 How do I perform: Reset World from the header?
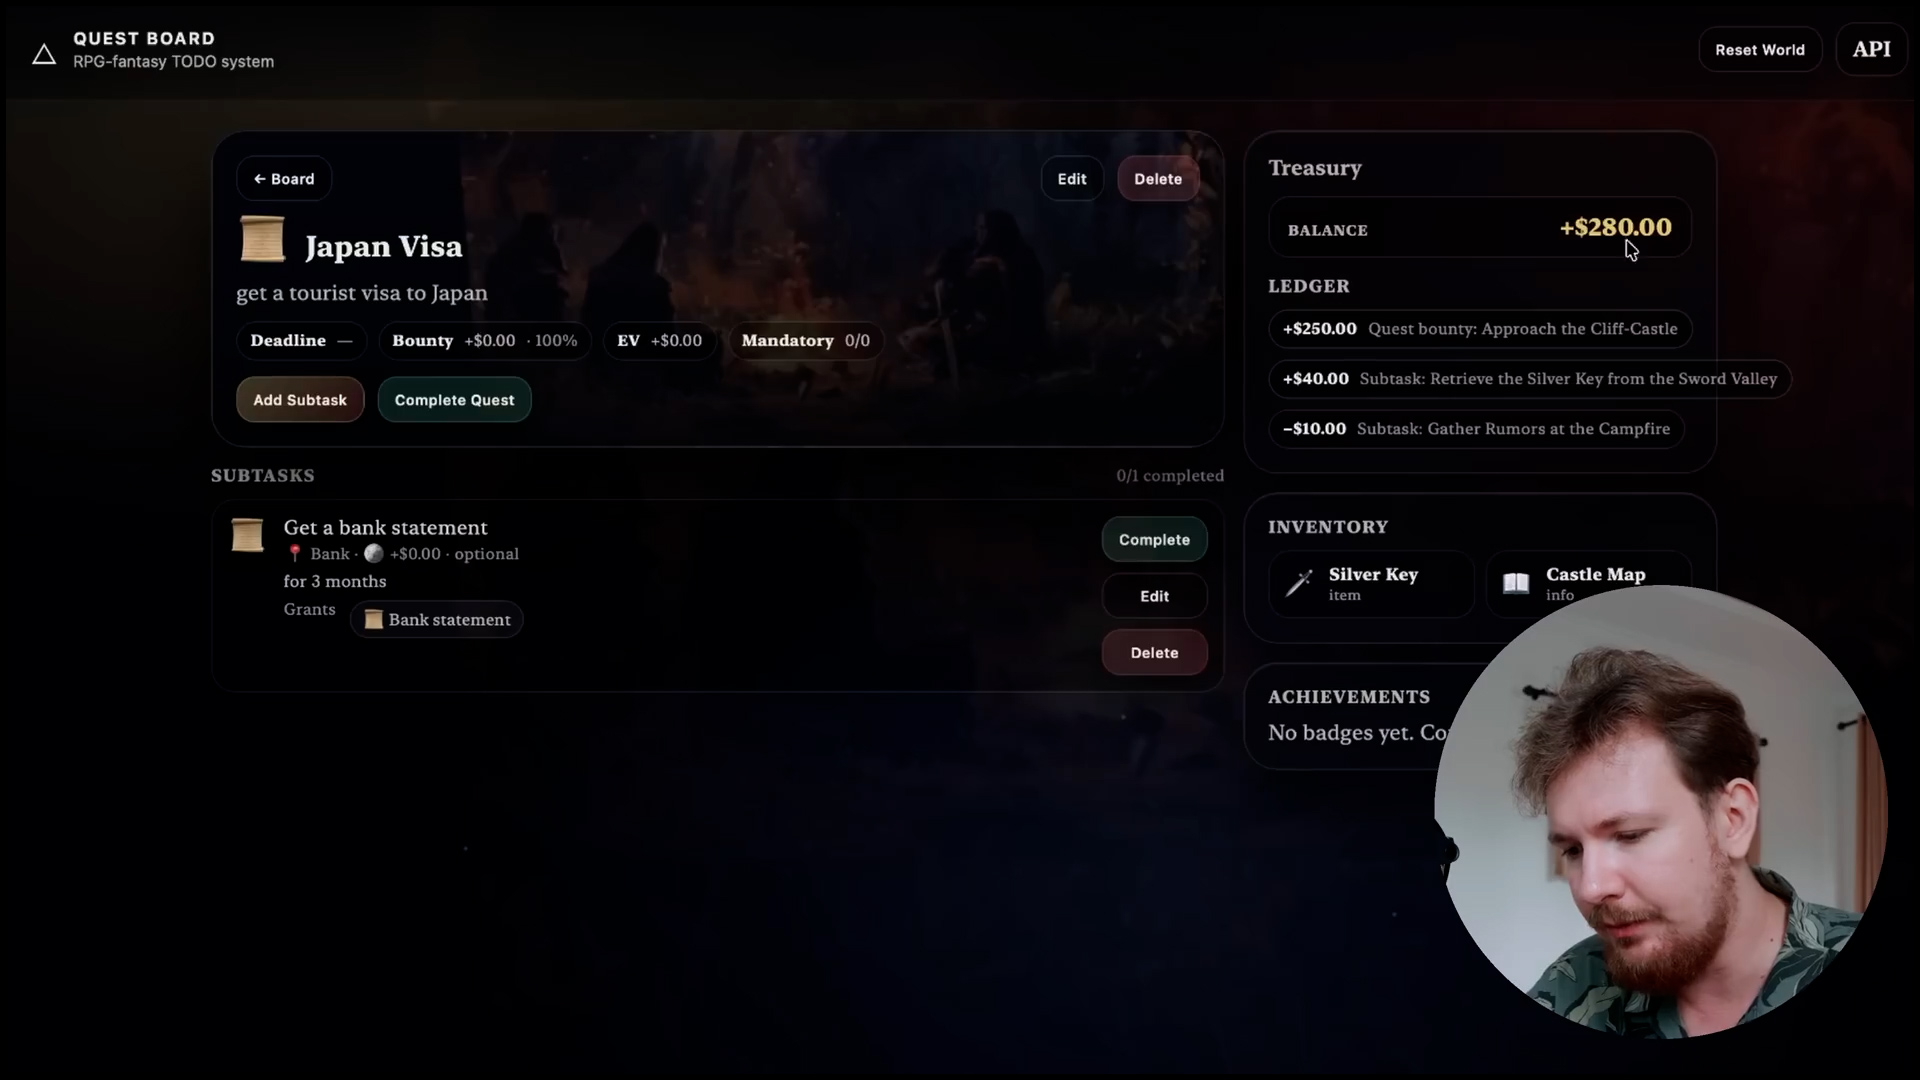pos(1760,50)
